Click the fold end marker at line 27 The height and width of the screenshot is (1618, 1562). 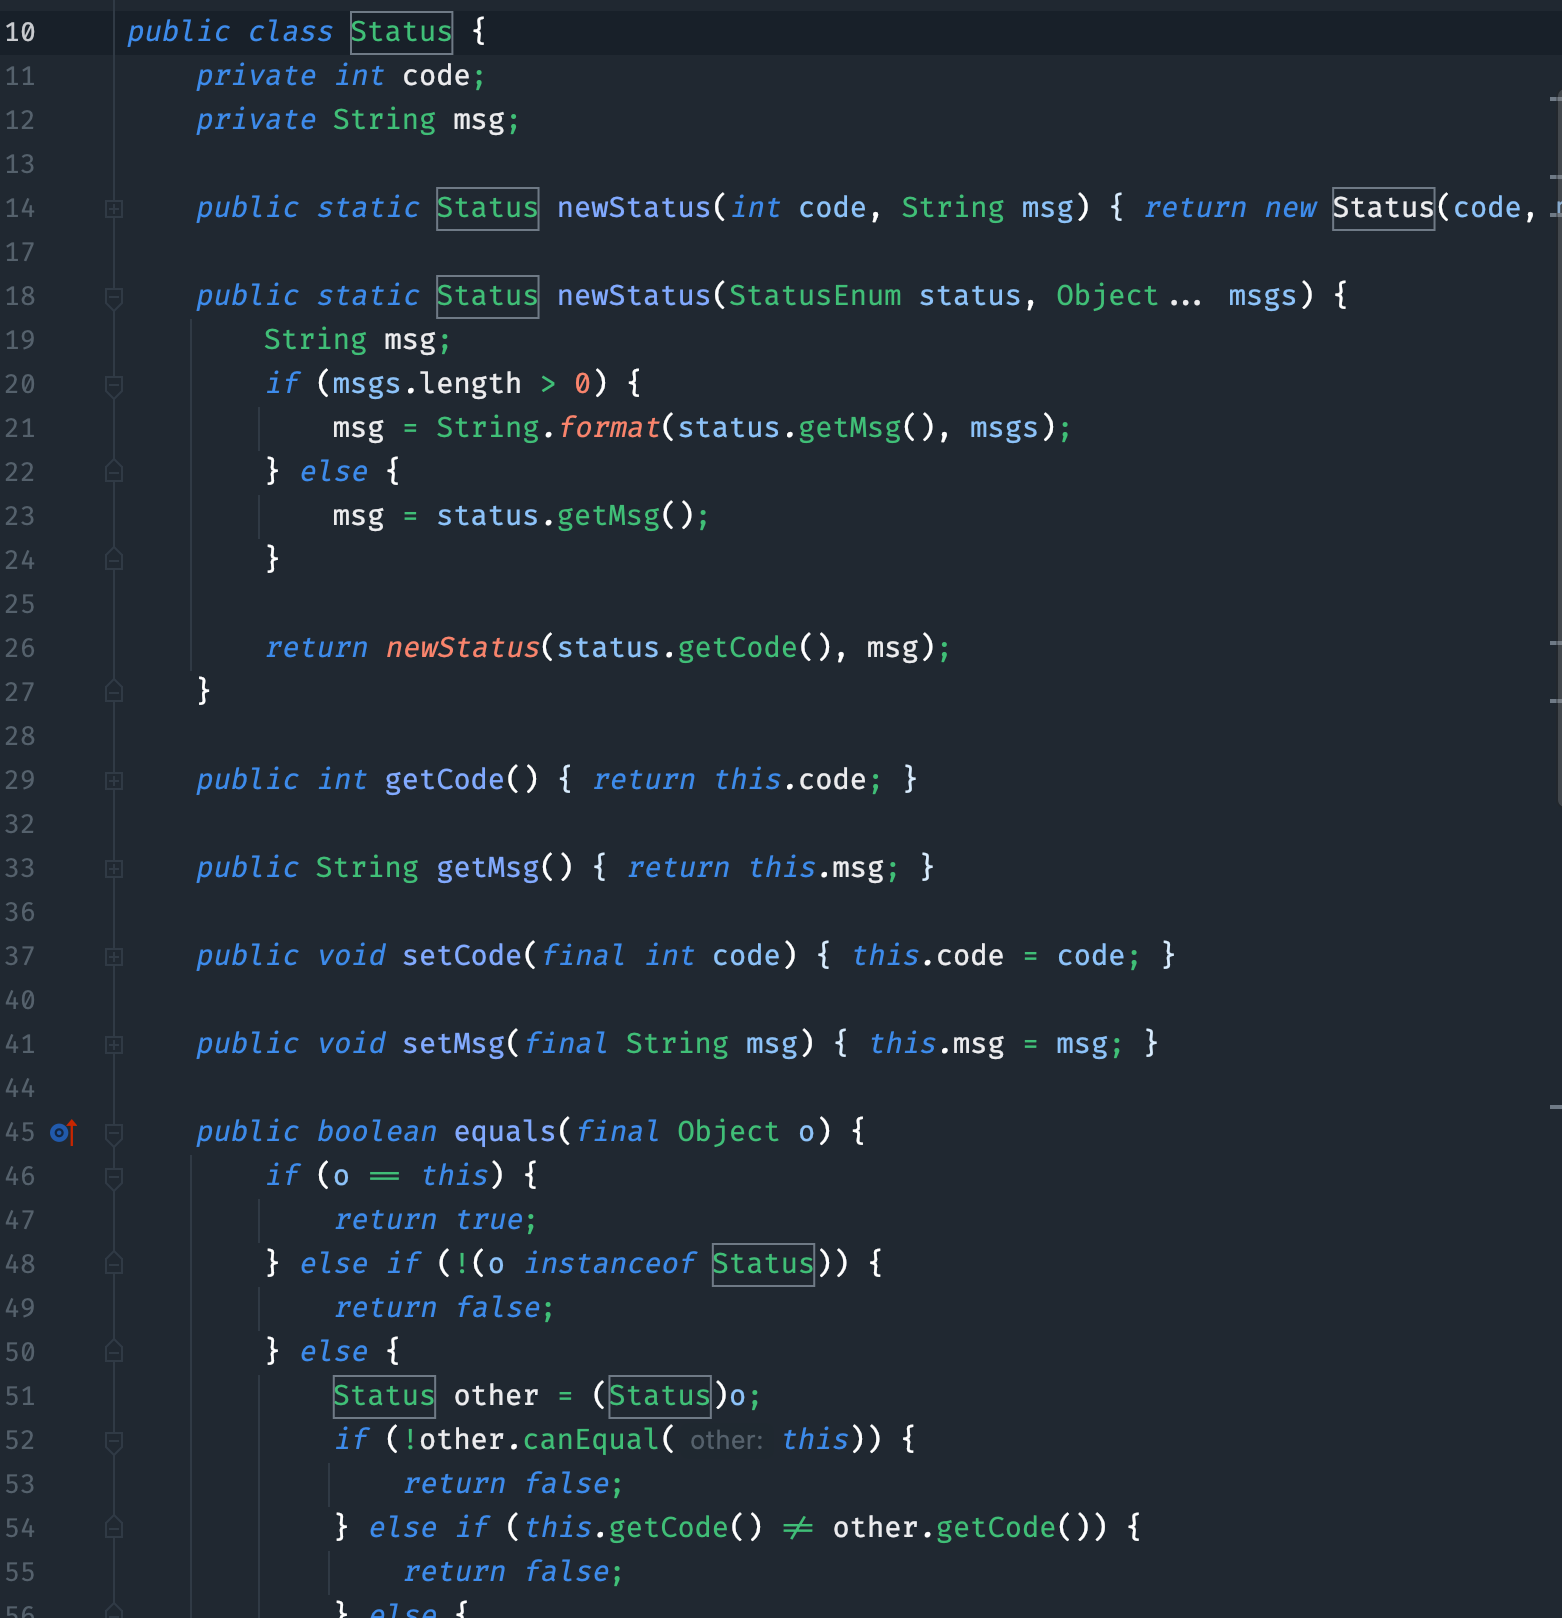[114, 692]
